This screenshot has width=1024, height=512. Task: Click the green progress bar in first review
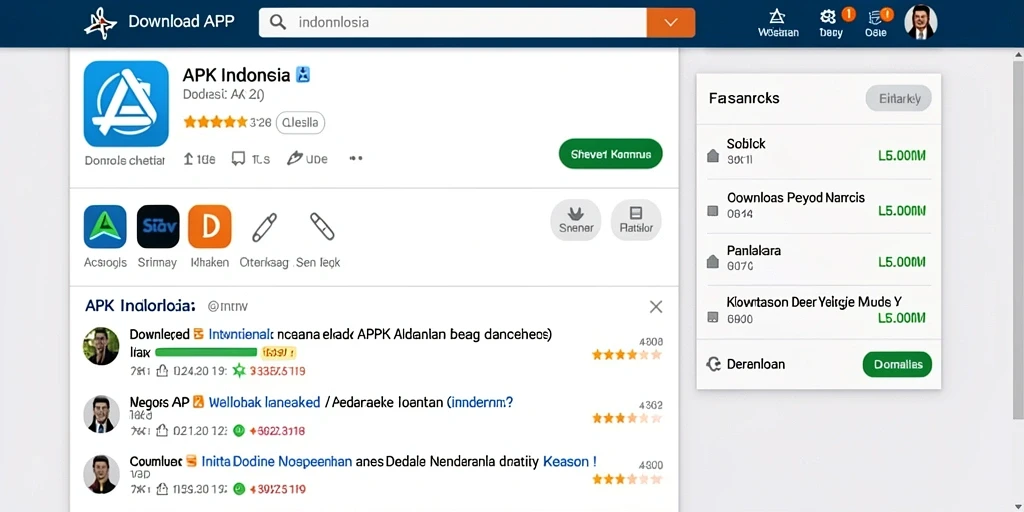point(206,353)
